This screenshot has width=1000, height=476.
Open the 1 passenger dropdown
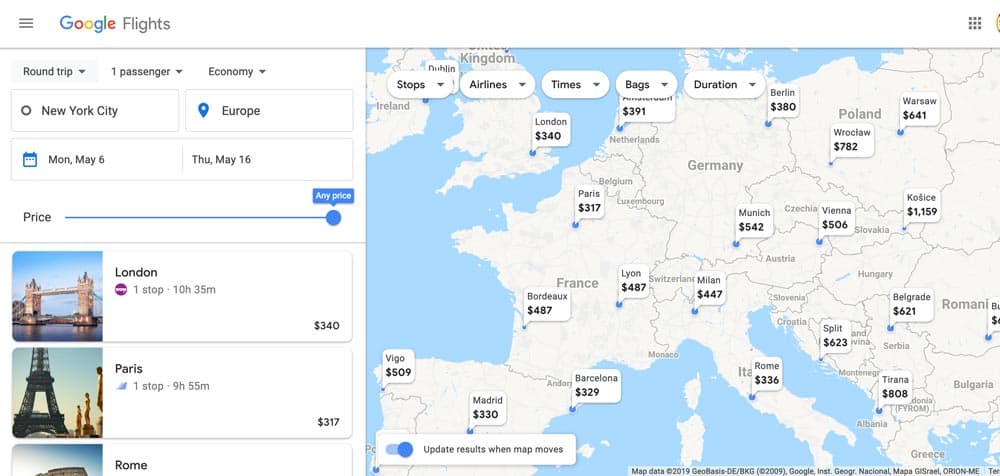pyautogui.click(x=147, y=72)
